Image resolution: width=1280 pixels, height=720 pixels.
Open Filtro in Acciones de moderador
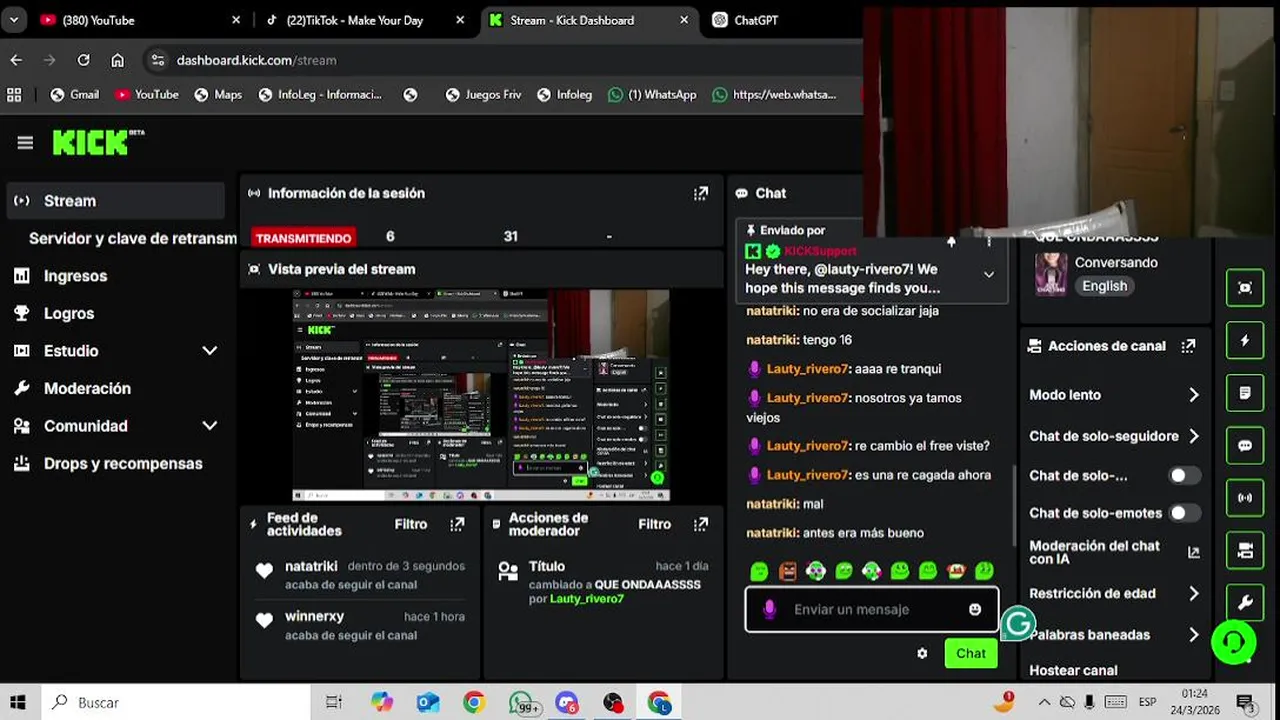coord(655,524)
